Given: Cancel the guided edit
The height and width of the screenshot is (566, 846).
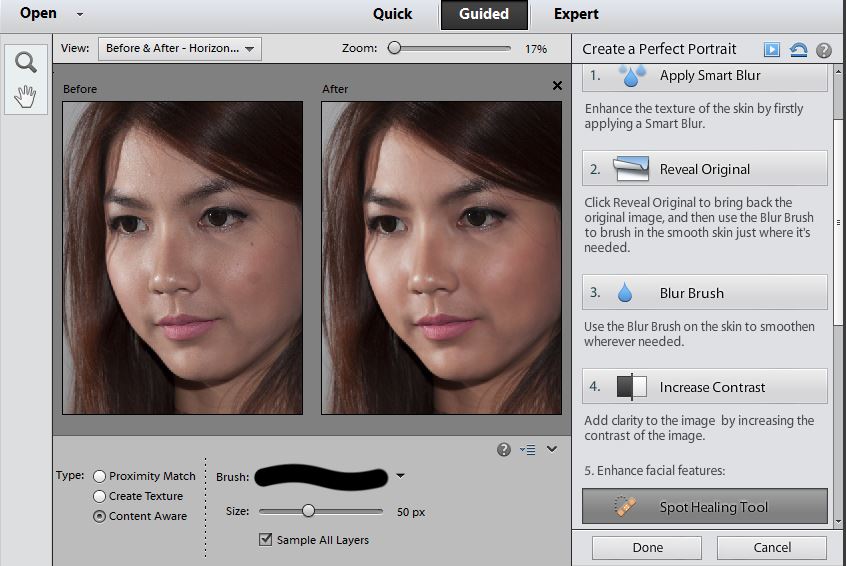Looking at the screenshot, I should pyautogui.click(x=772, y=548).
